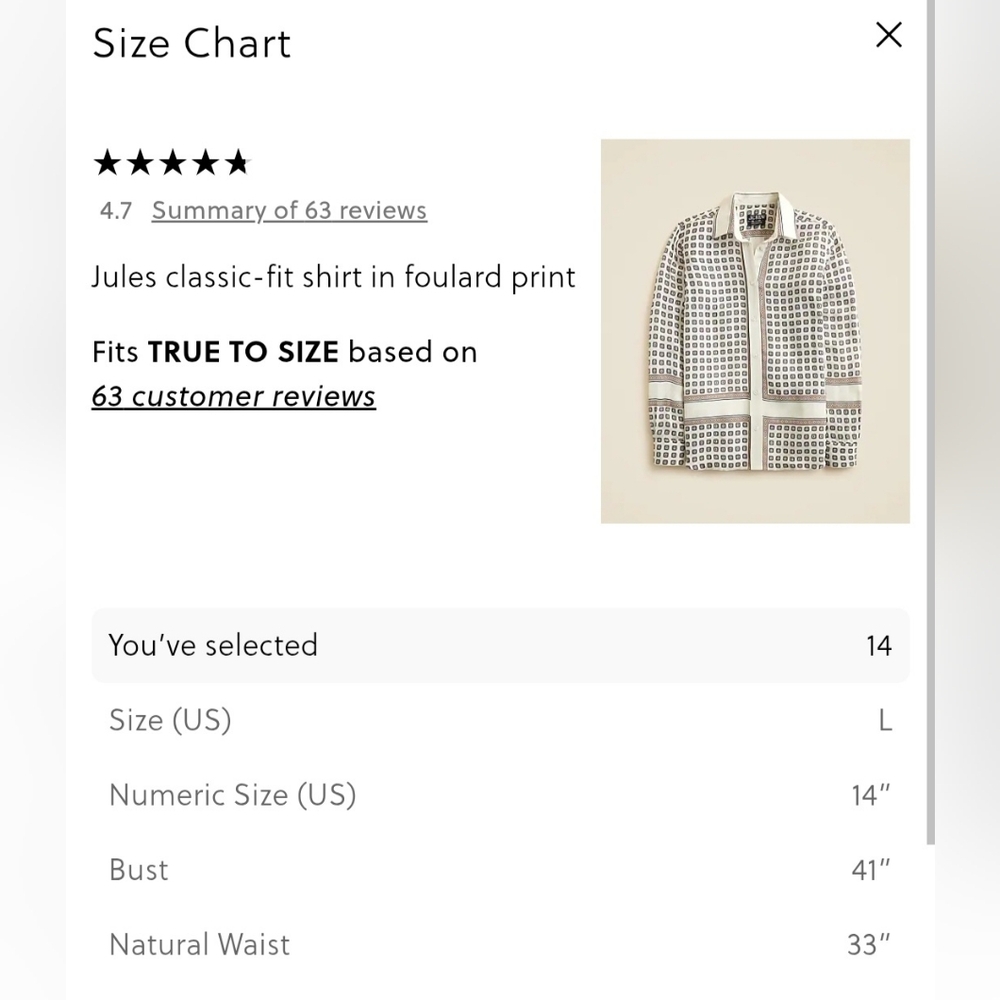Click the TRUE TO SIZE fit text
1000x1000 pixels.
(x=243, y=352)
